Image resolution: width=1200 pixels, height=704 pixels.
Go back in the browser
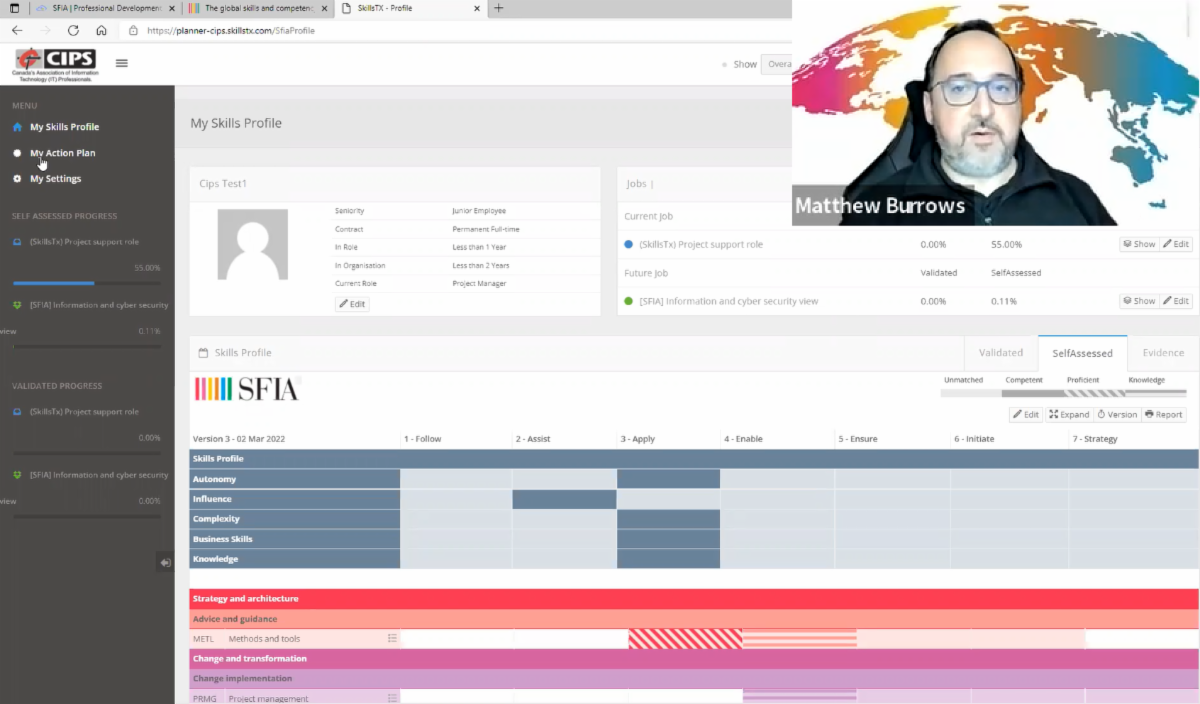pyautogui.click(x=16, y=30)
